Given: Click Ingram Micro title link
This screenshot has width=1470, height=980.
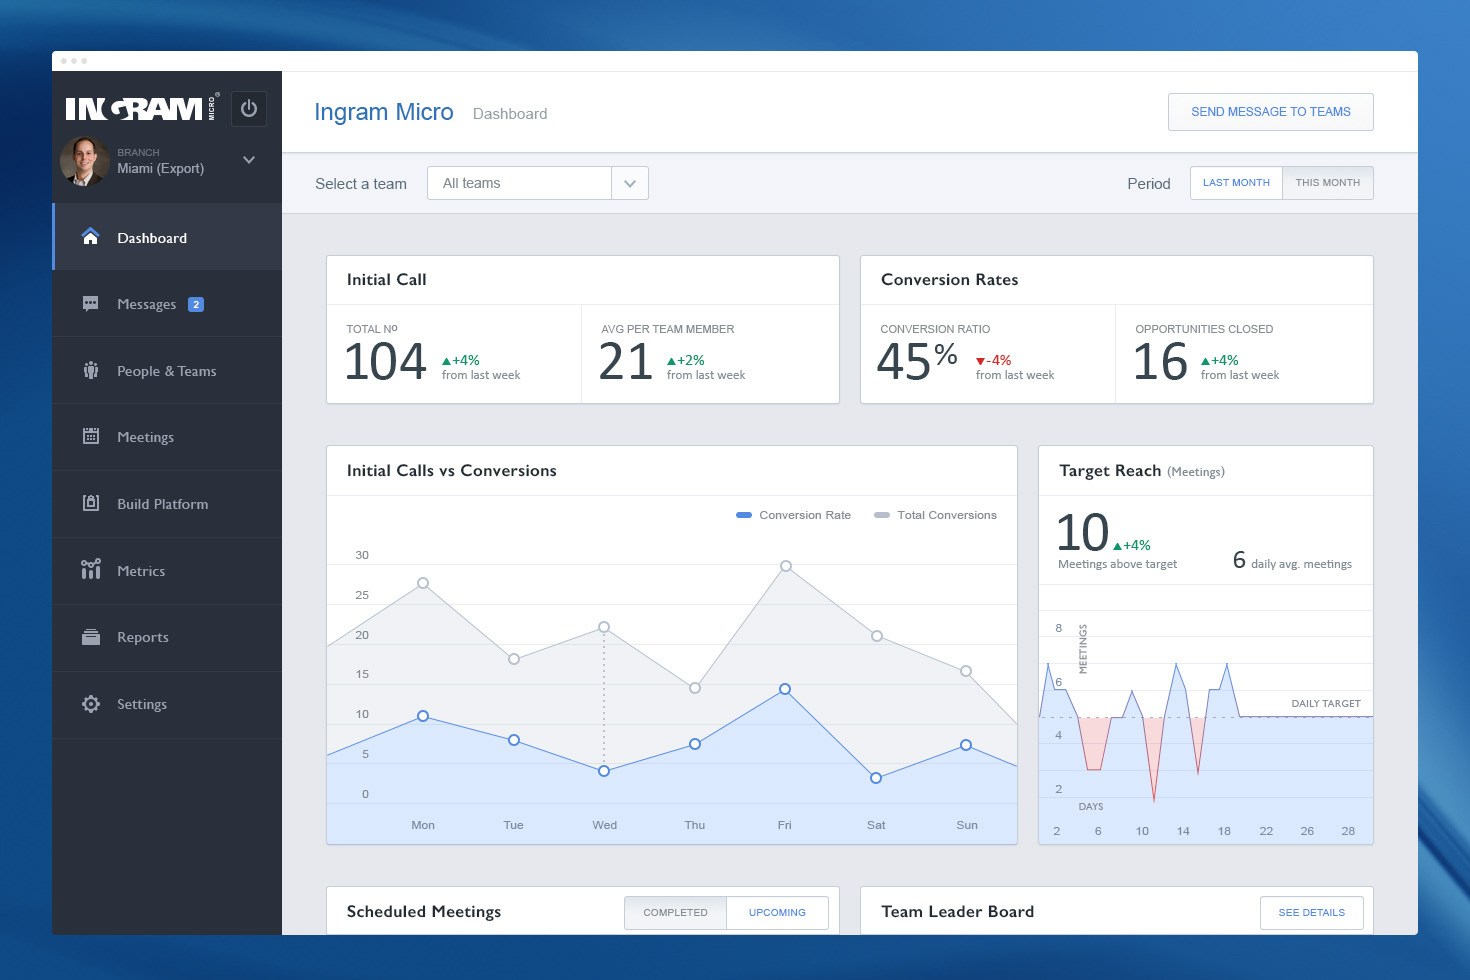Looking at the screenshot, I should coord(383,112).
